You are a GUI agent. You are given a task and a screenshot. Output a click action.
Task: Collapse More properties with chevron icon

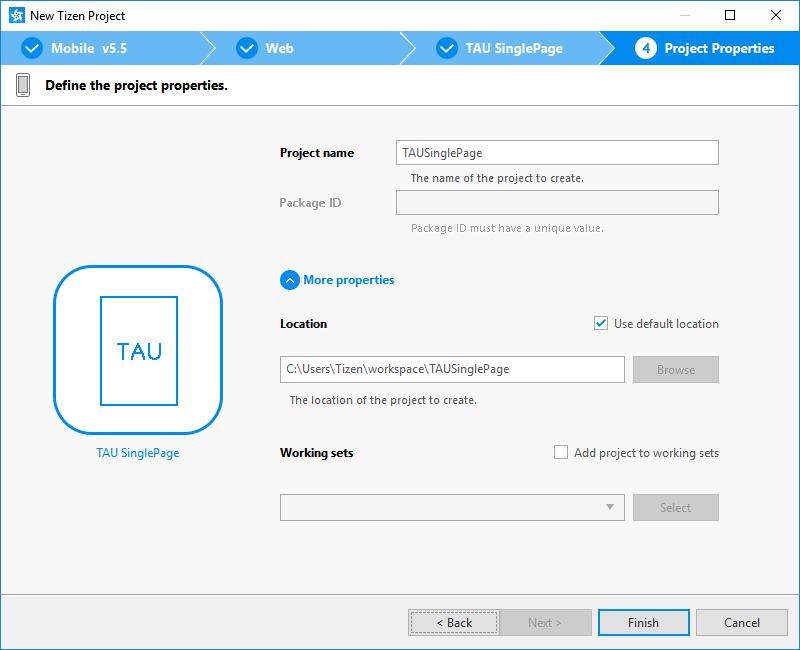290,280
